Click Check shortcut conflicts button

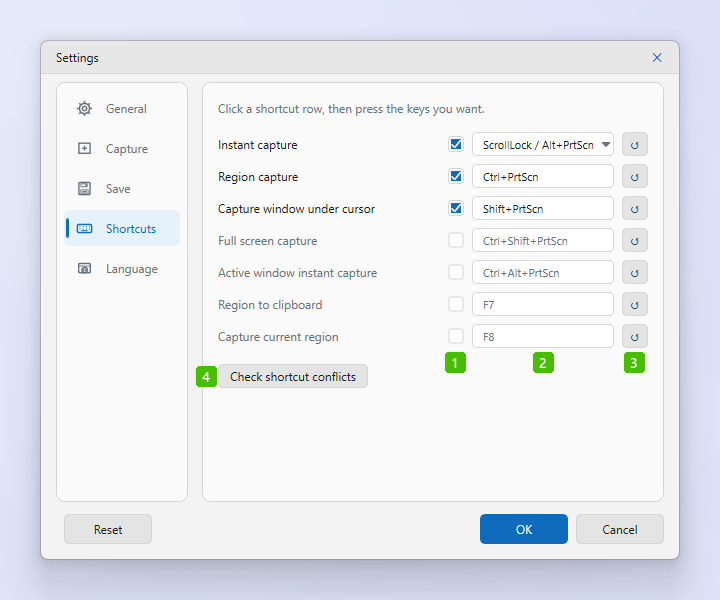pos(293,376)
